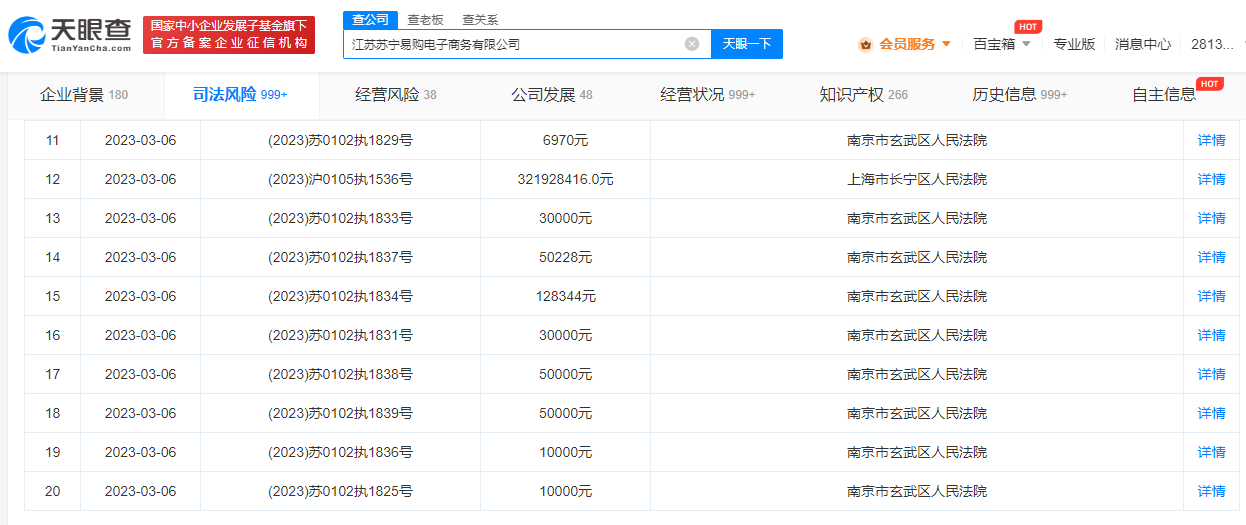
Task: Open 详情 for case 苏0102执1829号
Action: (1211, 140)
